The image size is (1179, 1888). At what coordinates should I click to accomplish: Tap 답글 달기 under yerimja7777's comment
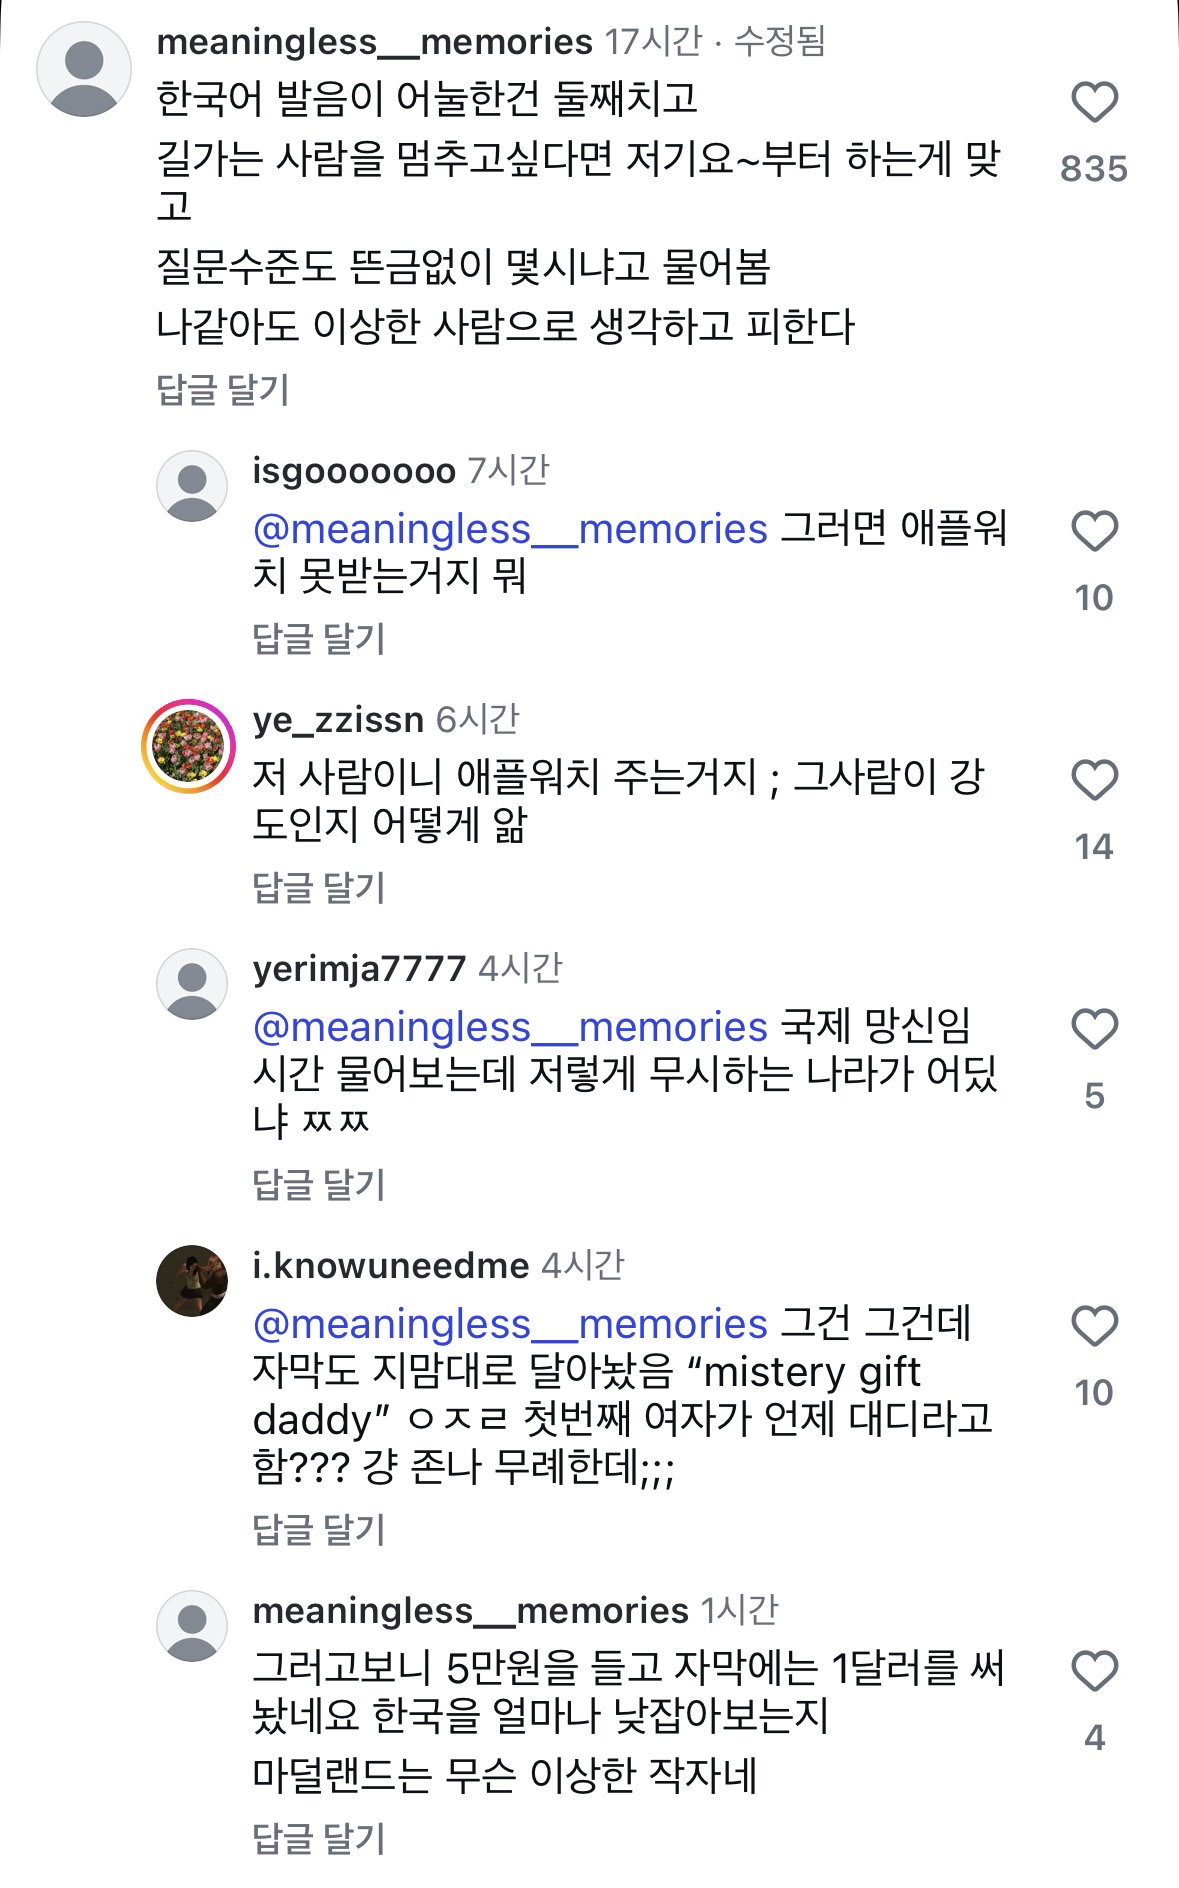click(319, 1184)
